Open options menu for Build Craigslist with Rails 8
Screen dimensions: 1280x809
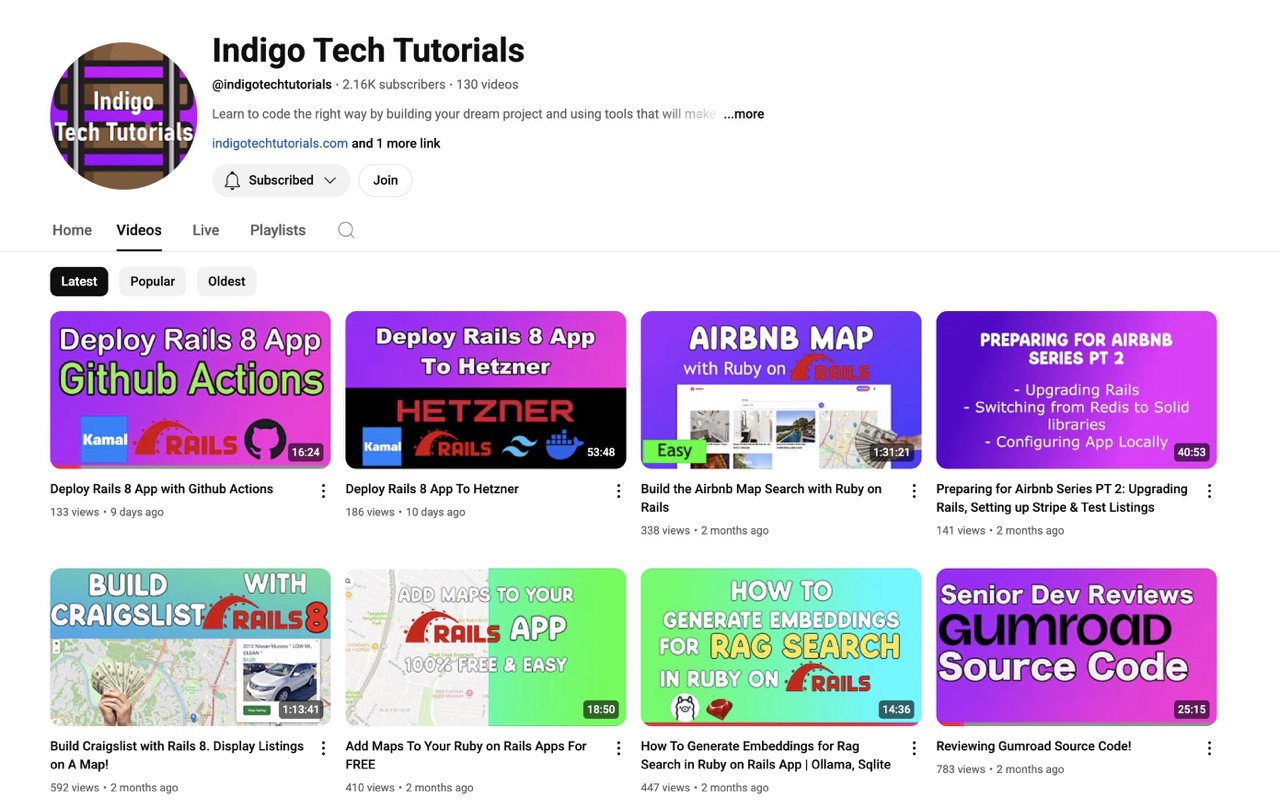[323, 748]
